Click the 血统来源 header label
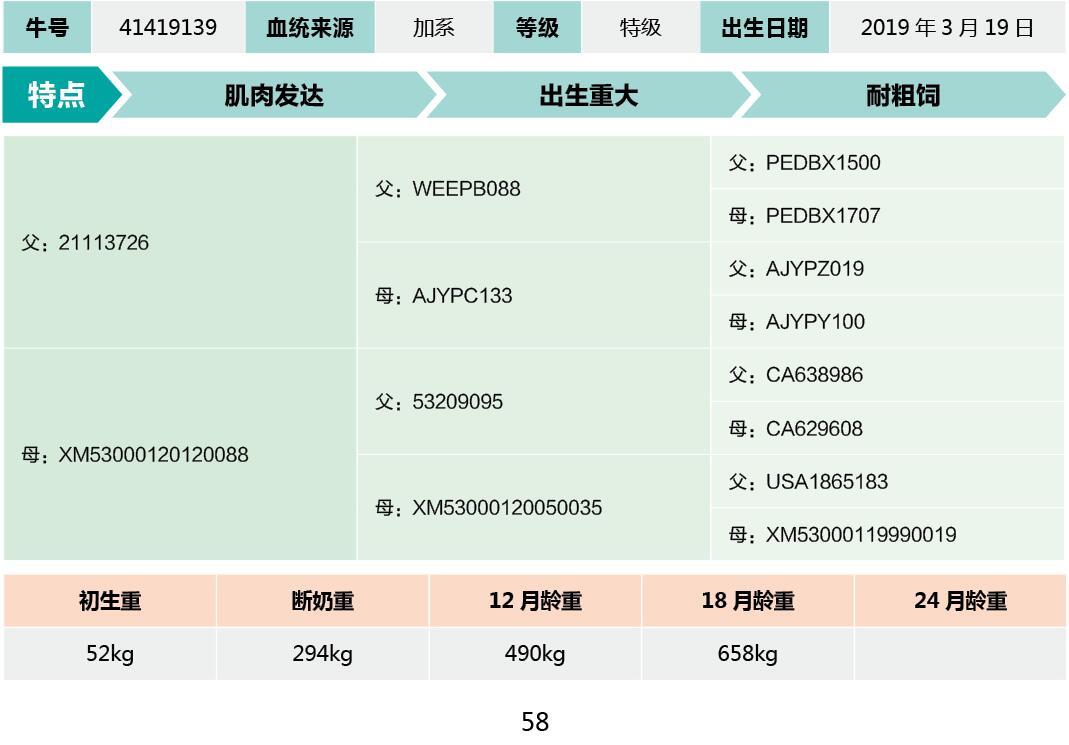Image resolution: width=1069 pixels, height=745 pixels. (310, 28)
